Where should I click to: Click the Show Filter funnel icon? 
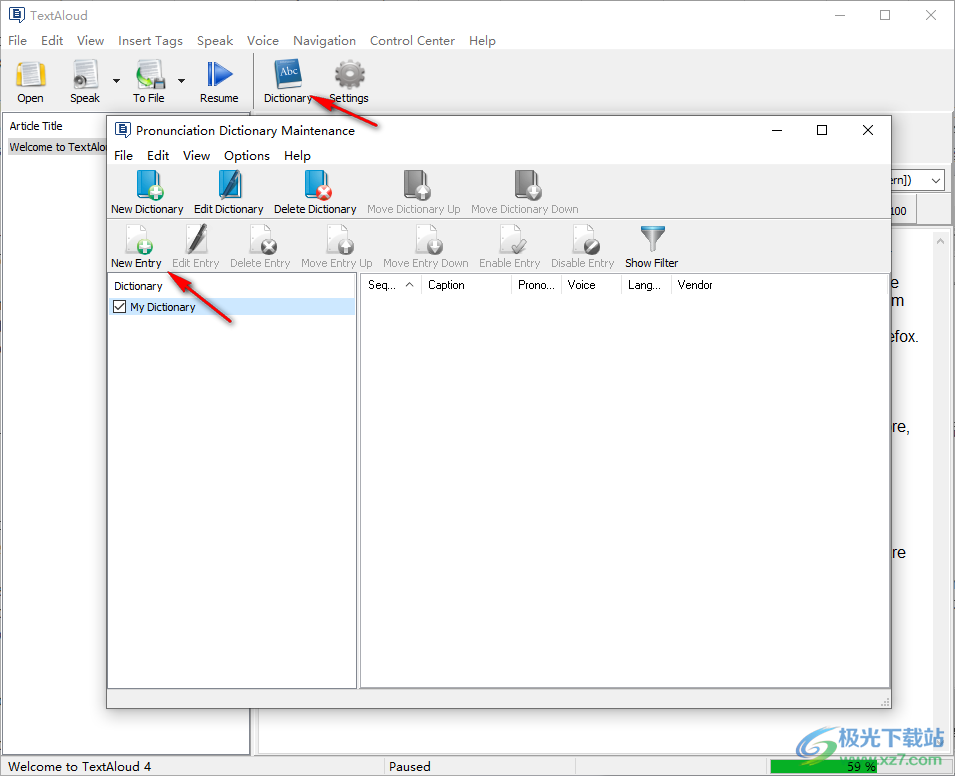coord(652,239)
